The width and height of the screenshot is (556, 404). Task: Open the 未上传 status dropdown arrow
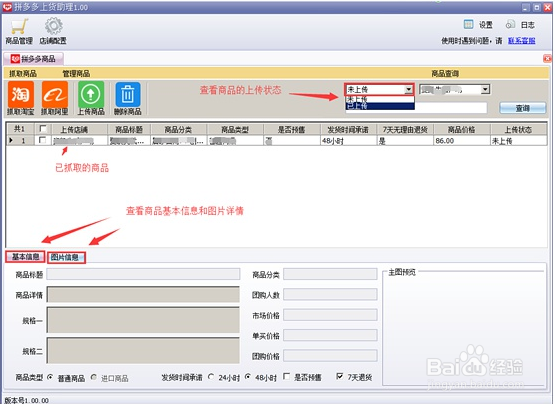tap(409, 89)
